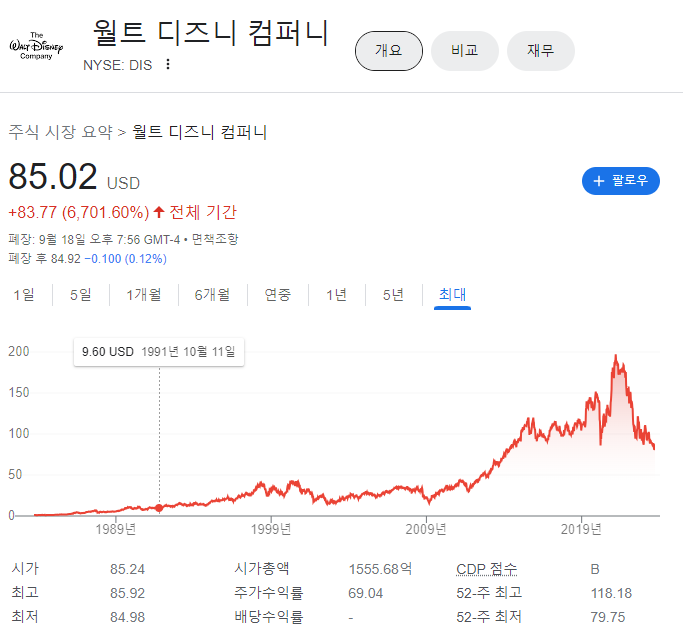Click the 52-주 최고 value 118.18
Viewport: 683px width, 633px height.
[611, 593]
